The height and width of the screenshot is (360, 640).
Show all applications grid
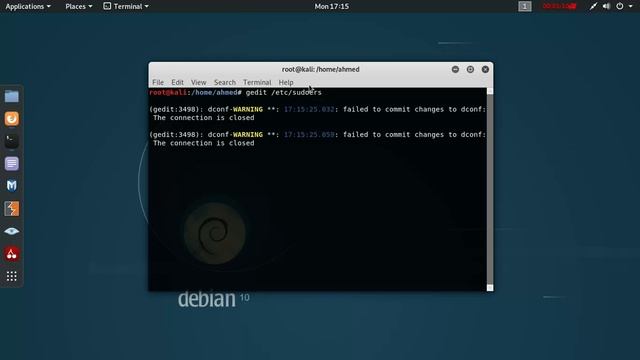11,276
